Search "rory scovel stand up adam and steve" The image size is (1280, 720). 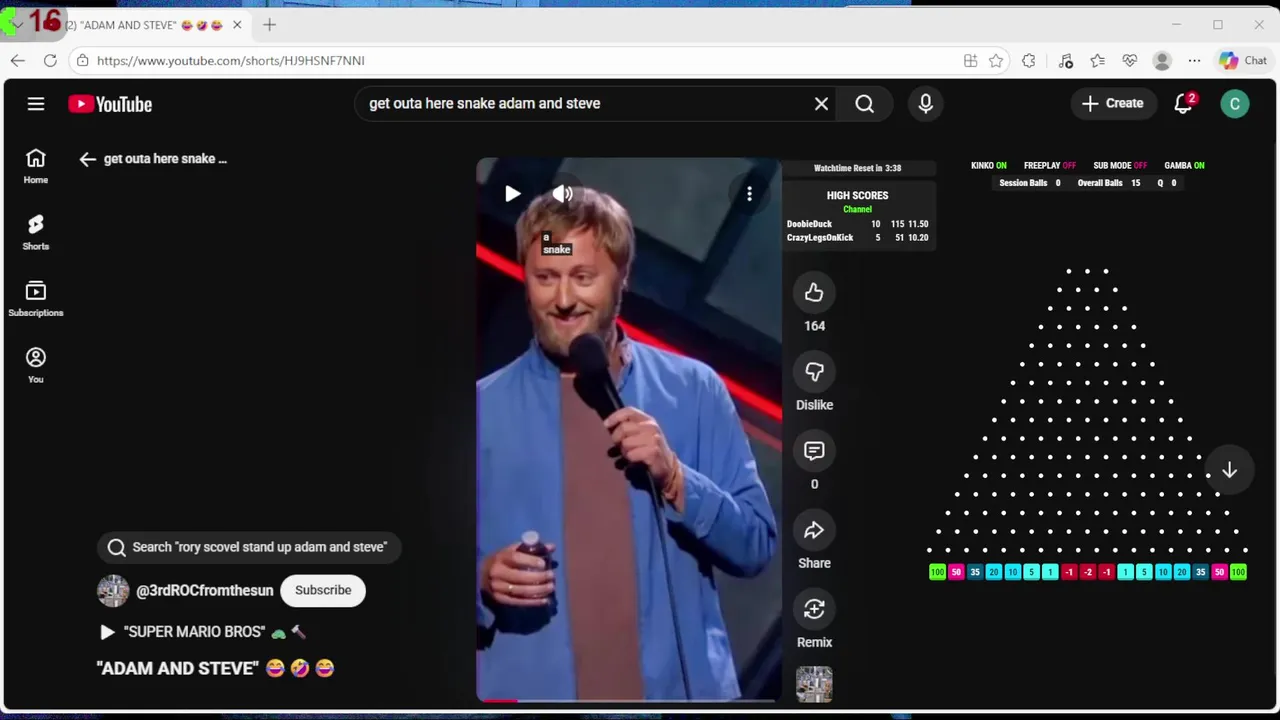(249, 547)
